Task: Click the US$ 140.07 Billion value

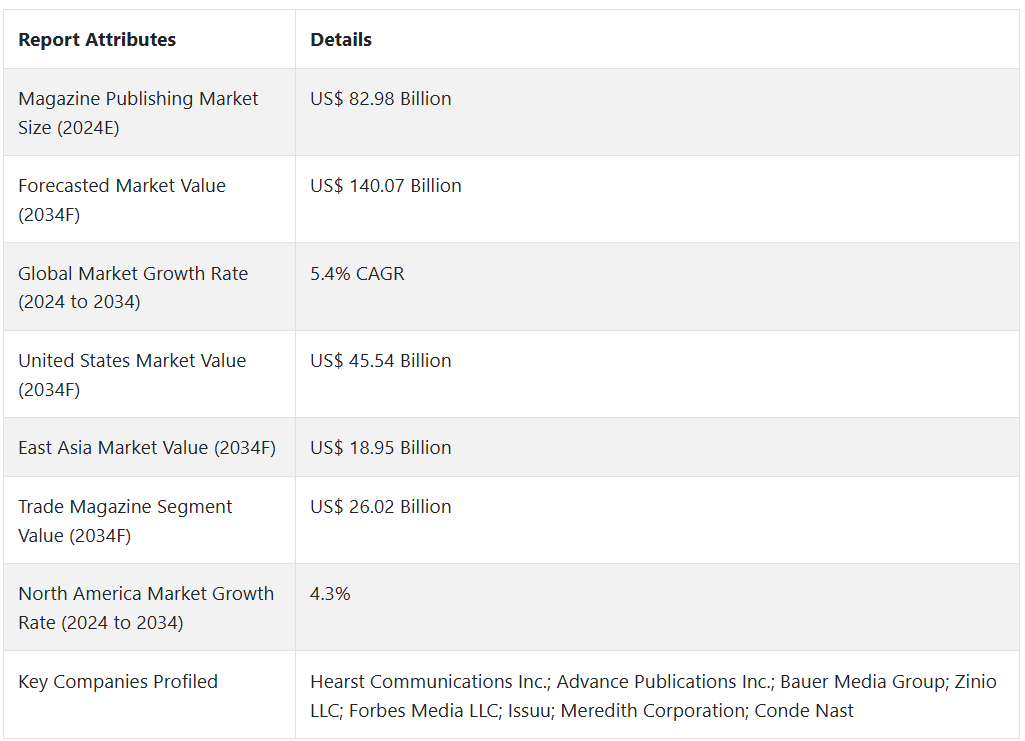Action: (386, 186)
